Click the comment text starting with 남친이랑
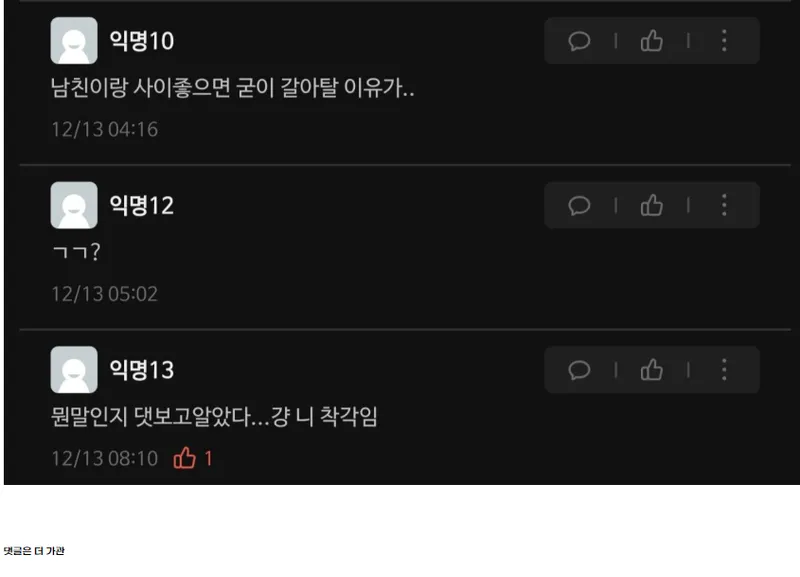800x577 pixels. (233, 88)
